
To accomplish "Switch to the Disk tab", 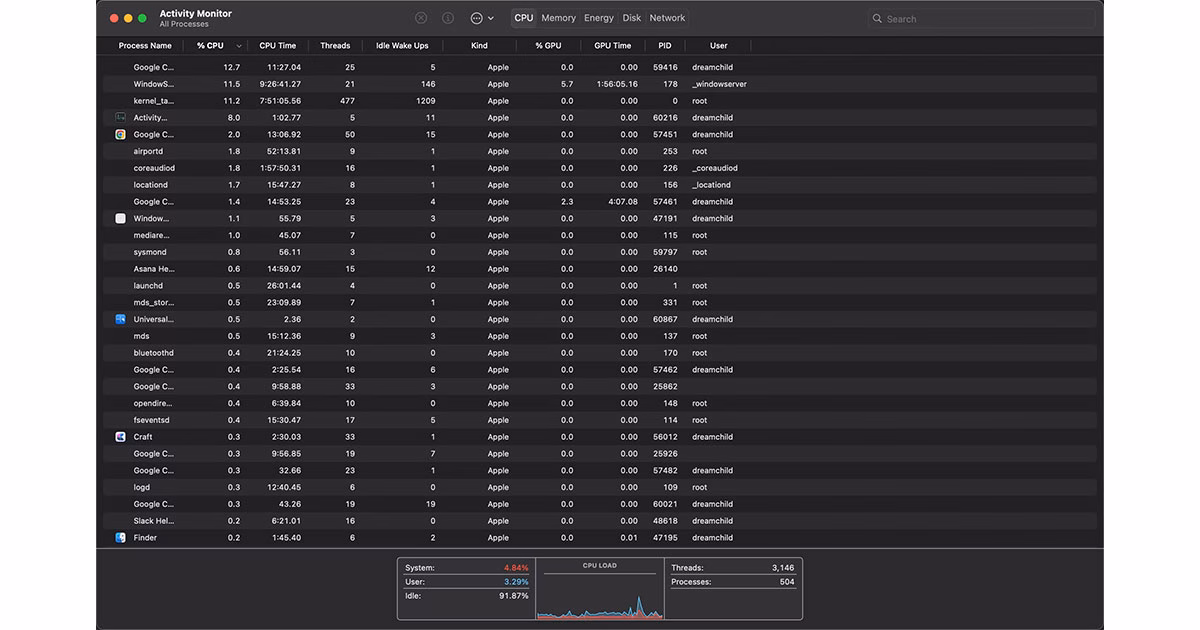I will pyautogui.click(x=632, y=18).
